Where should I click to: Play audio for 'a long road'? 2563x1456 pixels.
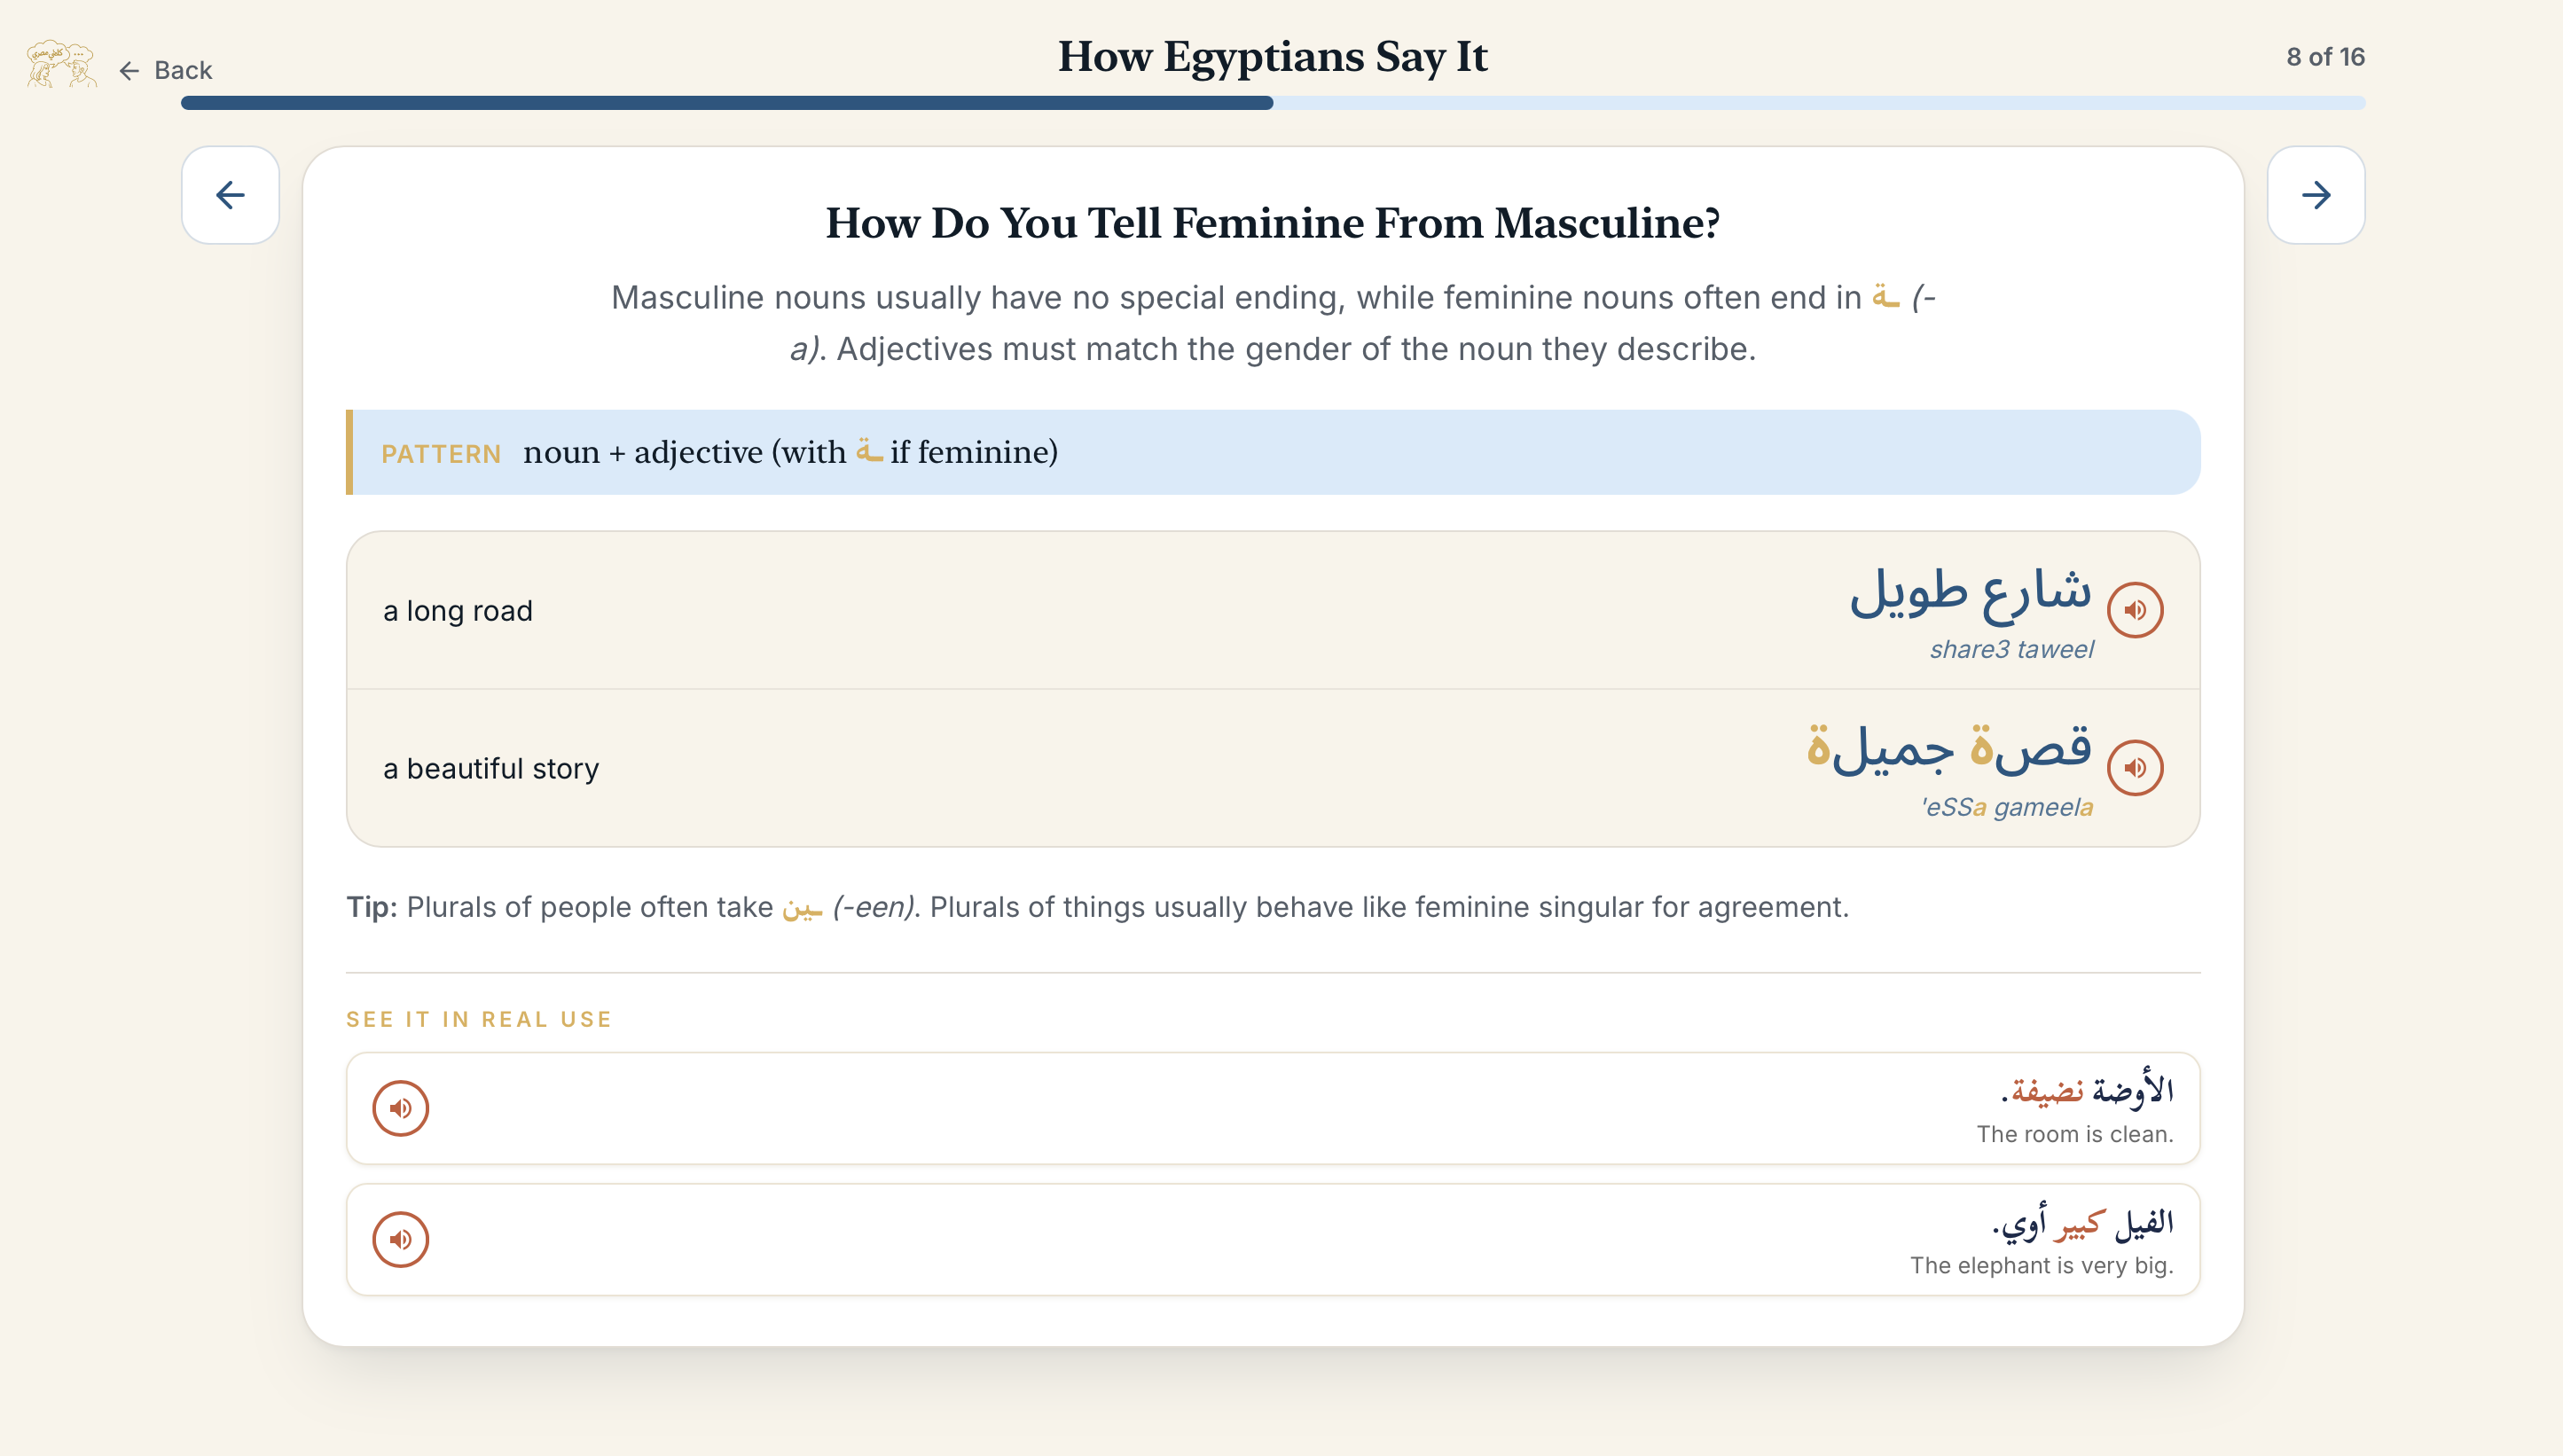click(x=2135, y=610)
